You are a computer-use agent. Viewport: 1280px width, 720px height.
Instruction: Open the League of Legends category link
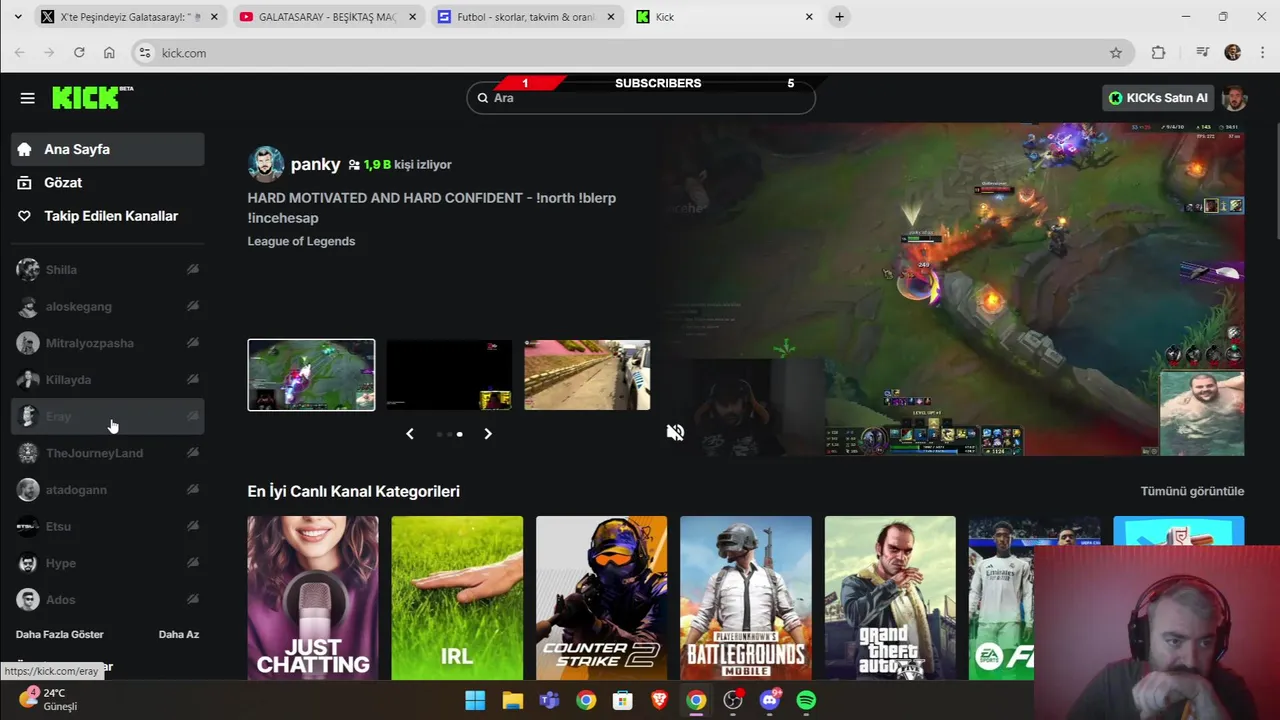(x=301, y=241)
